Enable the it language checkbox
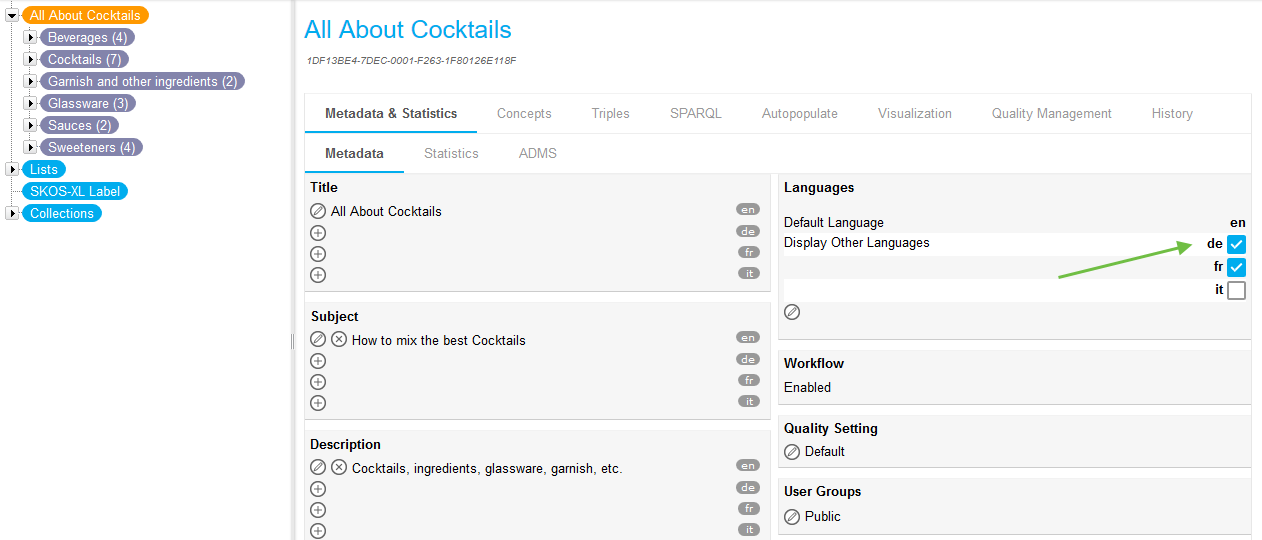 (x=1236, y=291)
